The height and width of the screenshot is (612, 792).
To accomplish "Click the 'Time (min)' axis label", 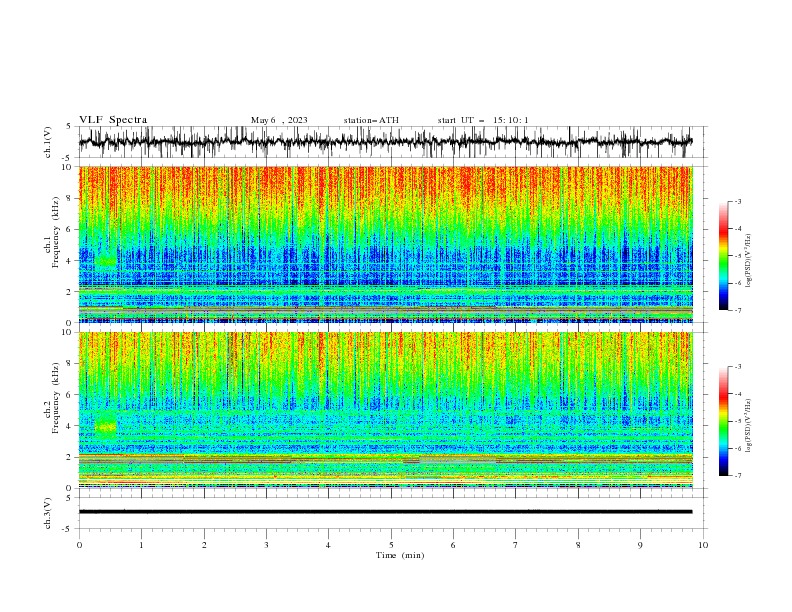I will click(x=400, y=555).
